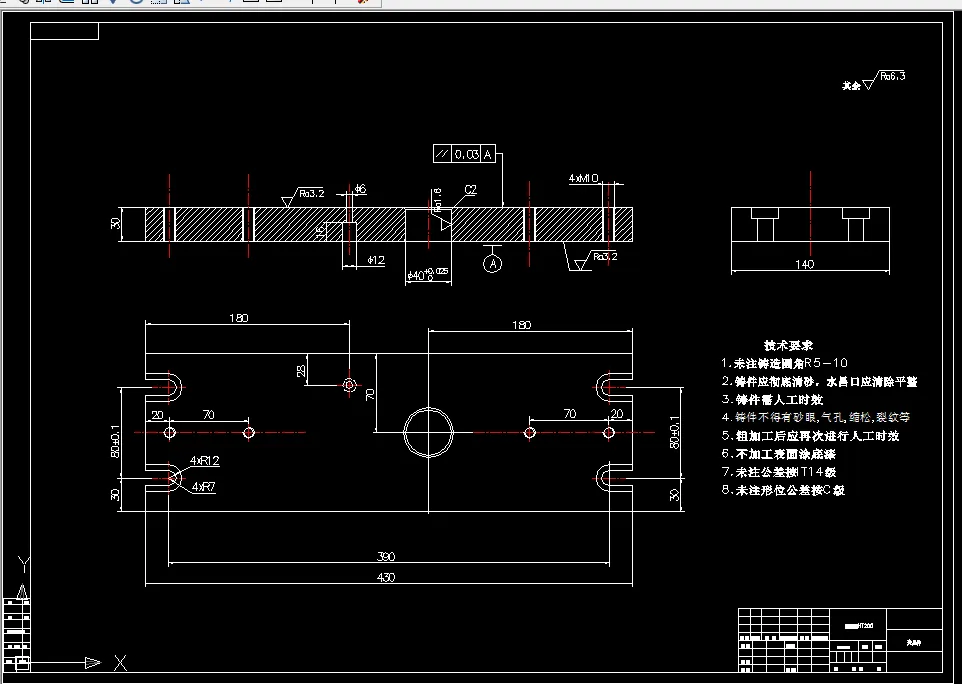Select the 4xM10 thread callout
The height and width of the screenshot is (684, 962).
tap(583, 179)
